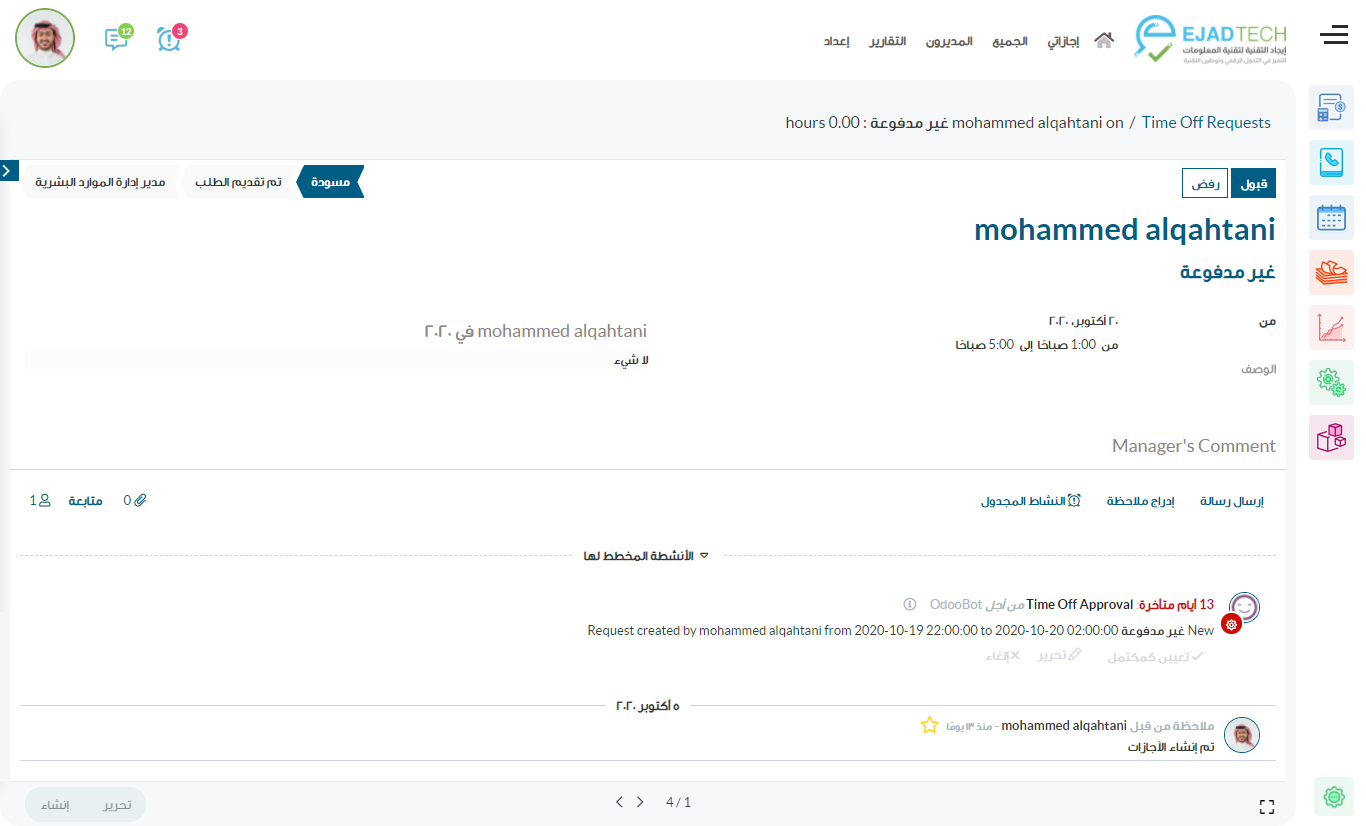Expand the side panel arrow on left edge
Image resolution: width=1366 pixels, height=826 pixels.
pos(8,171)
